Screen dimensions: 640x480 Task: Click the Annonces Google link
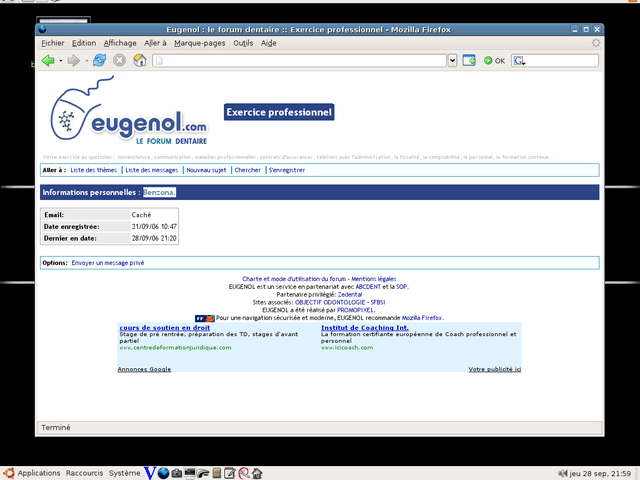coord(144,369)
